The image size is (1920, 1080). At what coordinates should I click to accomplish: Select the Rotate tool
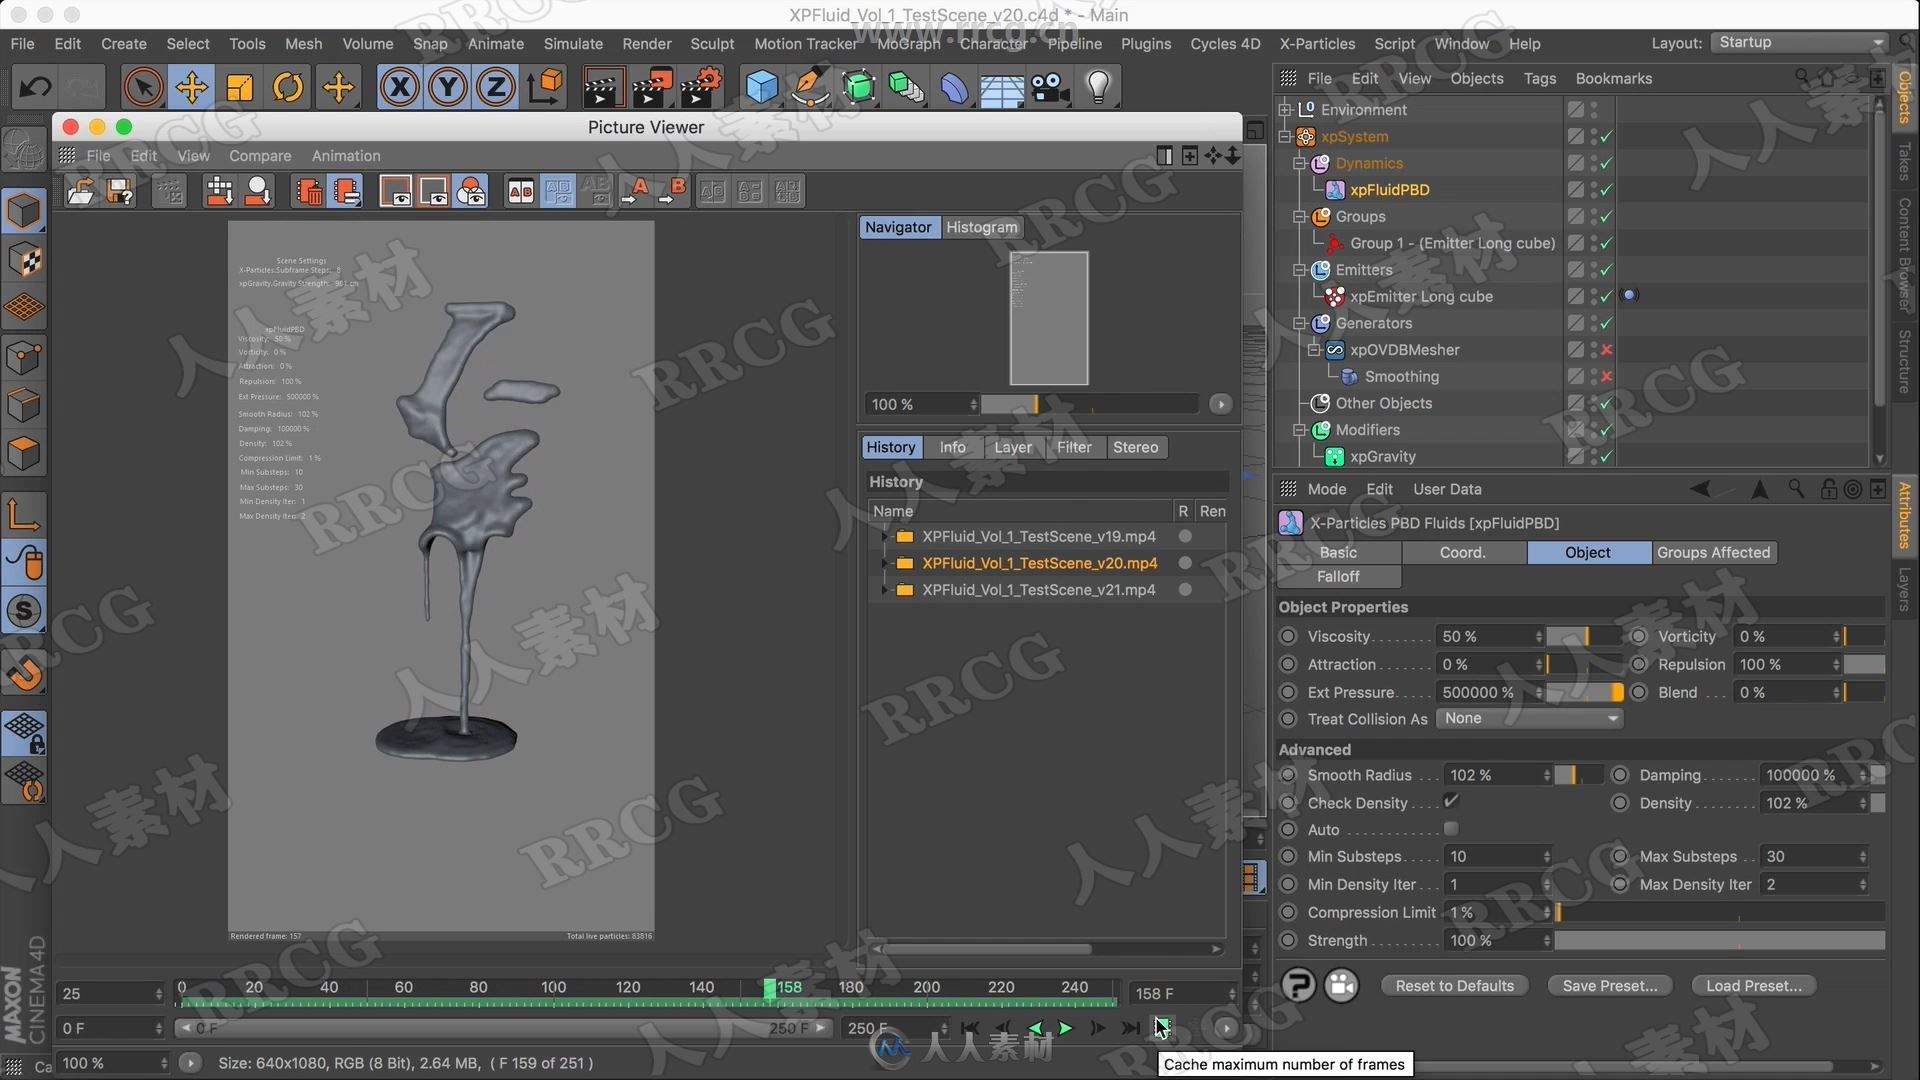(x=288, y=87)
